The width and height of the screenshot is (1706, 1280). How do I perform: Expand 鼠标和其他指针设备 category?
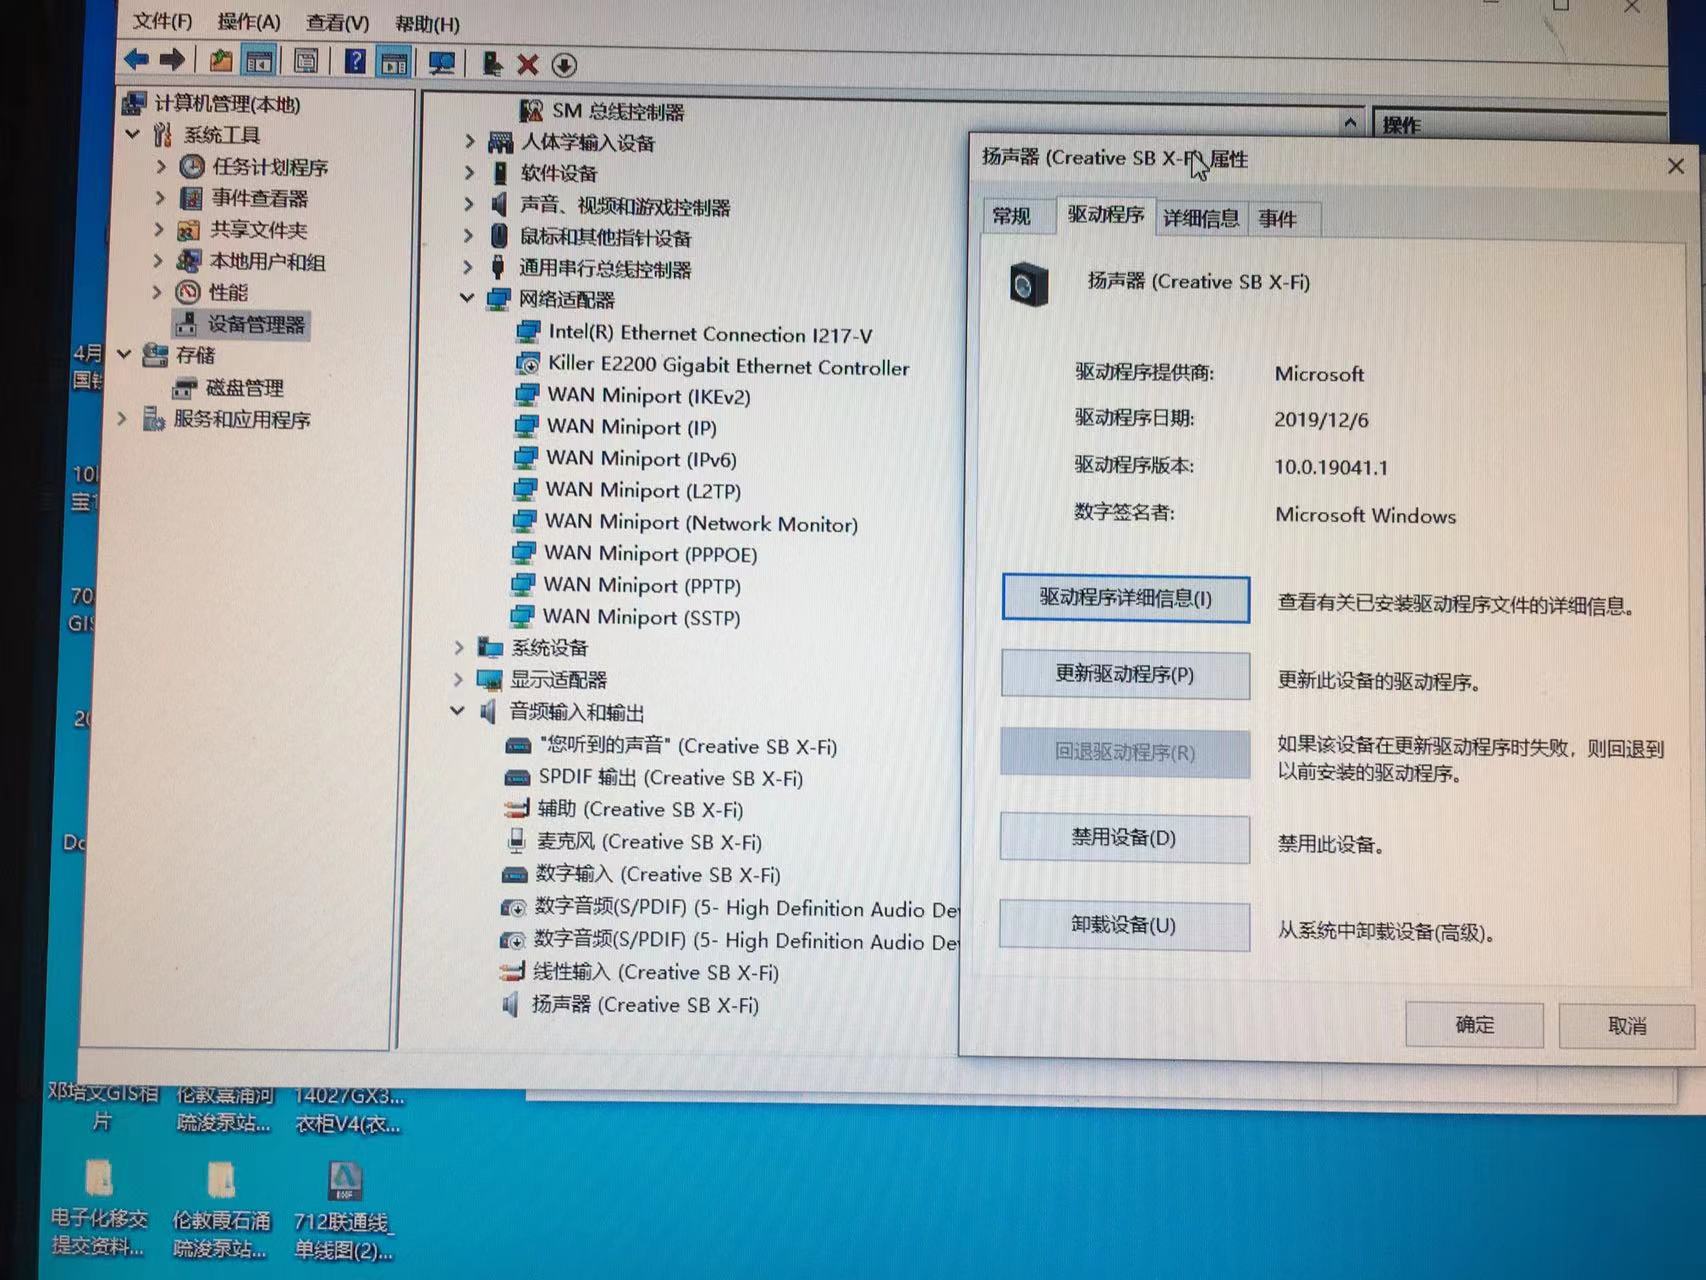pos(468,236)
